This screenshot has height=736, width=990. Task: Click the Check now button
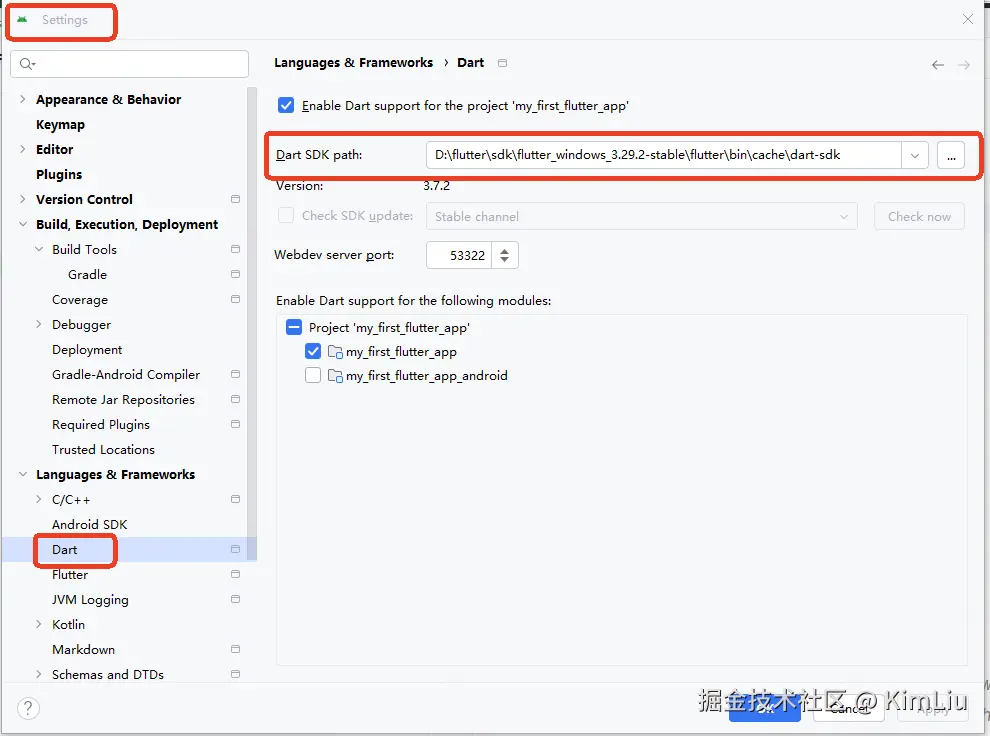(x=919, y=217)
